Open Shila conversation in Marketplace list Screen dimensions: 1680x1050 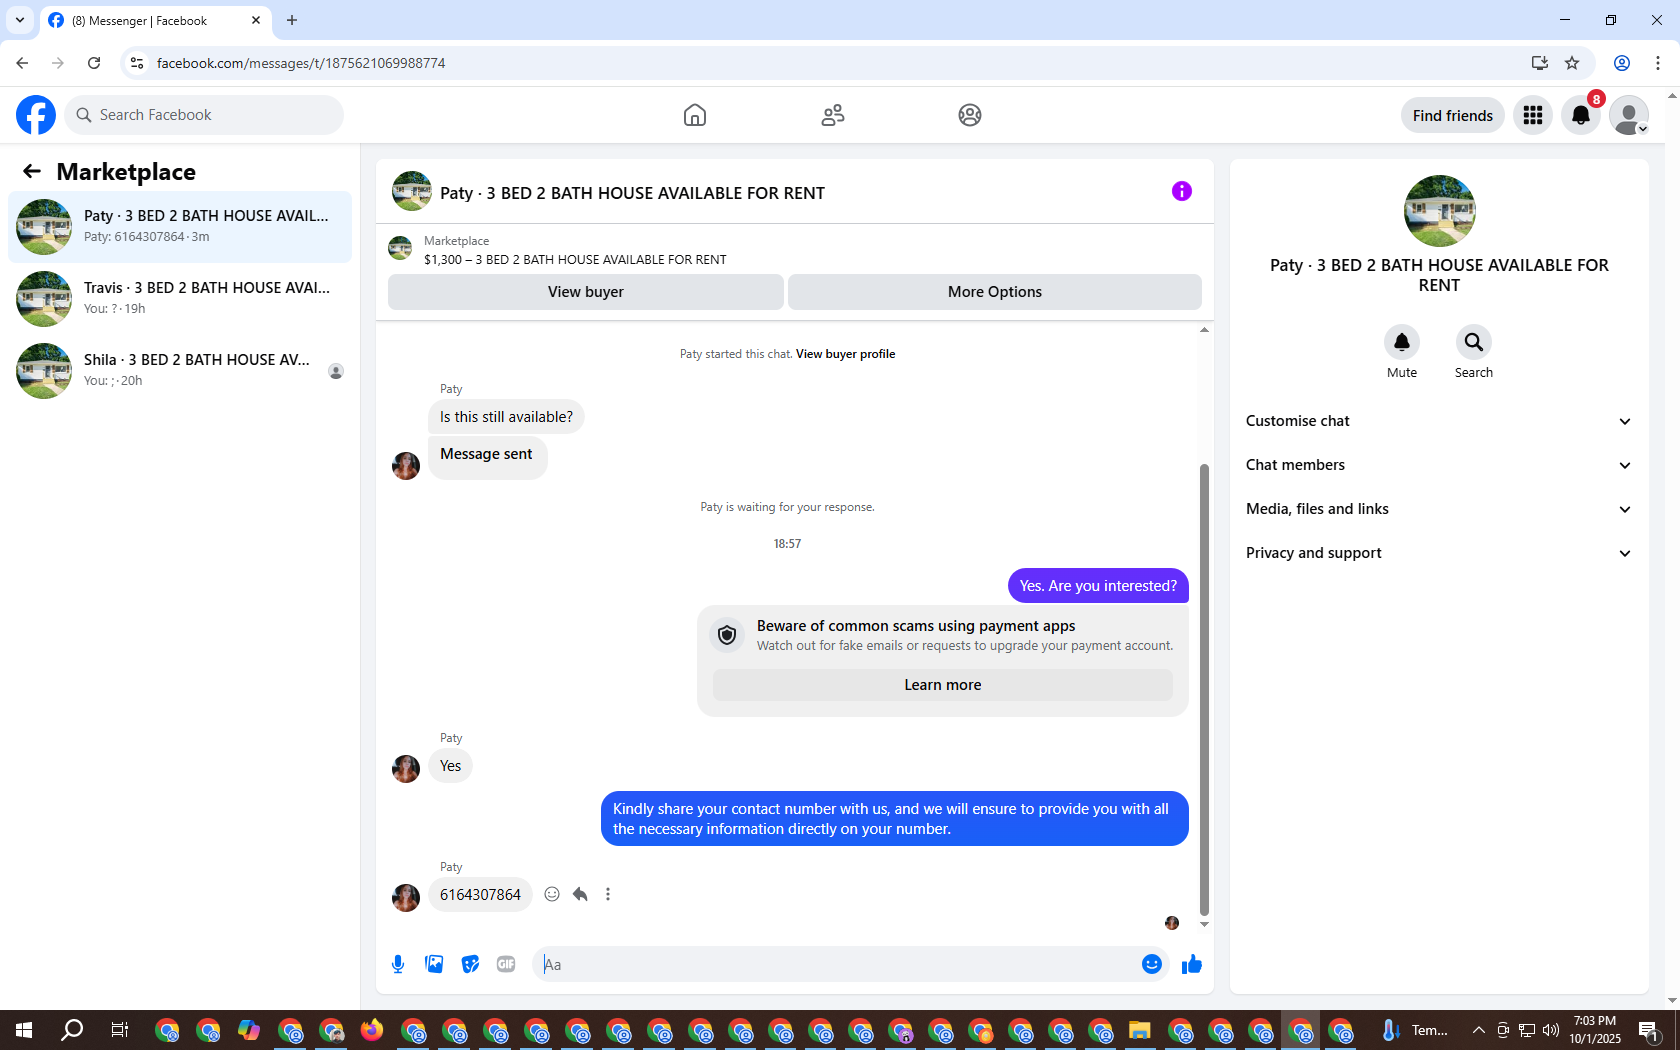pyautogui.click(x=180, y=371)
